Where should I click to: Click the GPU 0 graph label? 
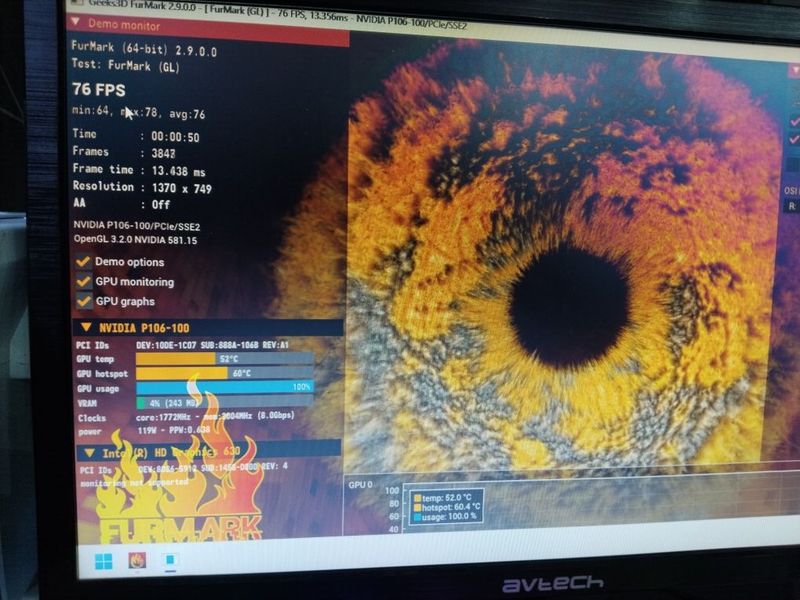[x=360, y=485]
